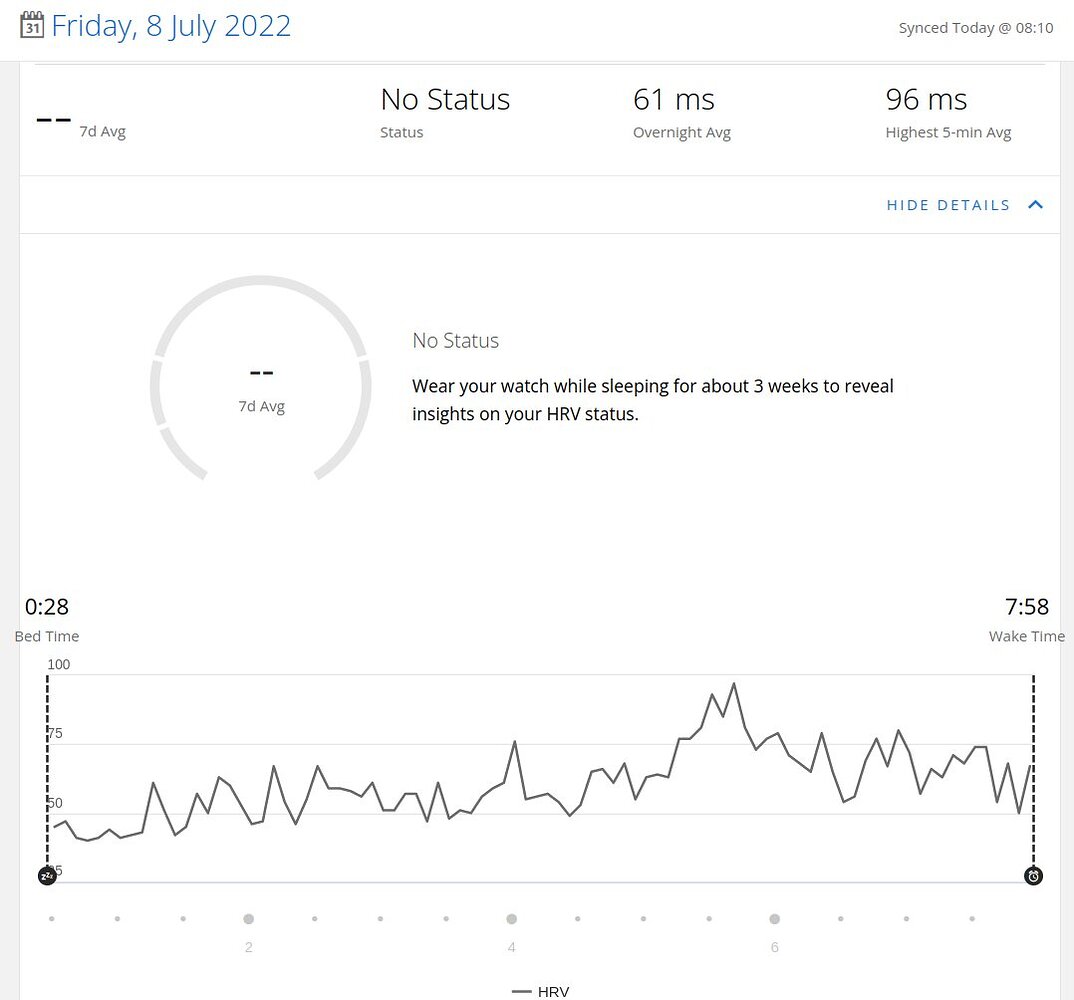Click the 96 ms Highest 5-min Avg value
The height and width of the screenshot is (1000, 1074).
926,99
